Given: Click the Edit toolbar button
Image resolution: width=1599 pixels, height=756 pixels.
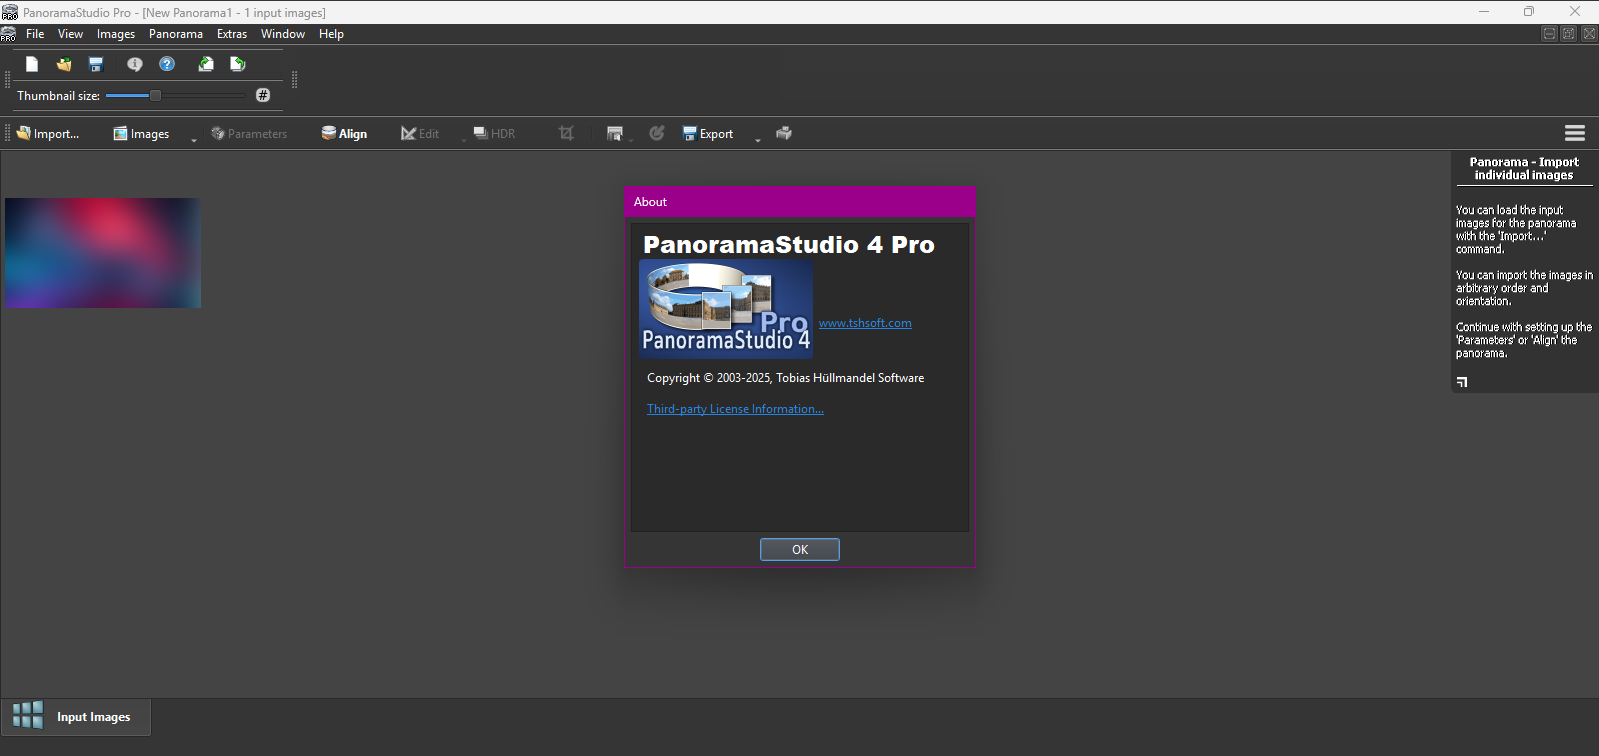Looking at the screenshot, I should tap(420, 133).
